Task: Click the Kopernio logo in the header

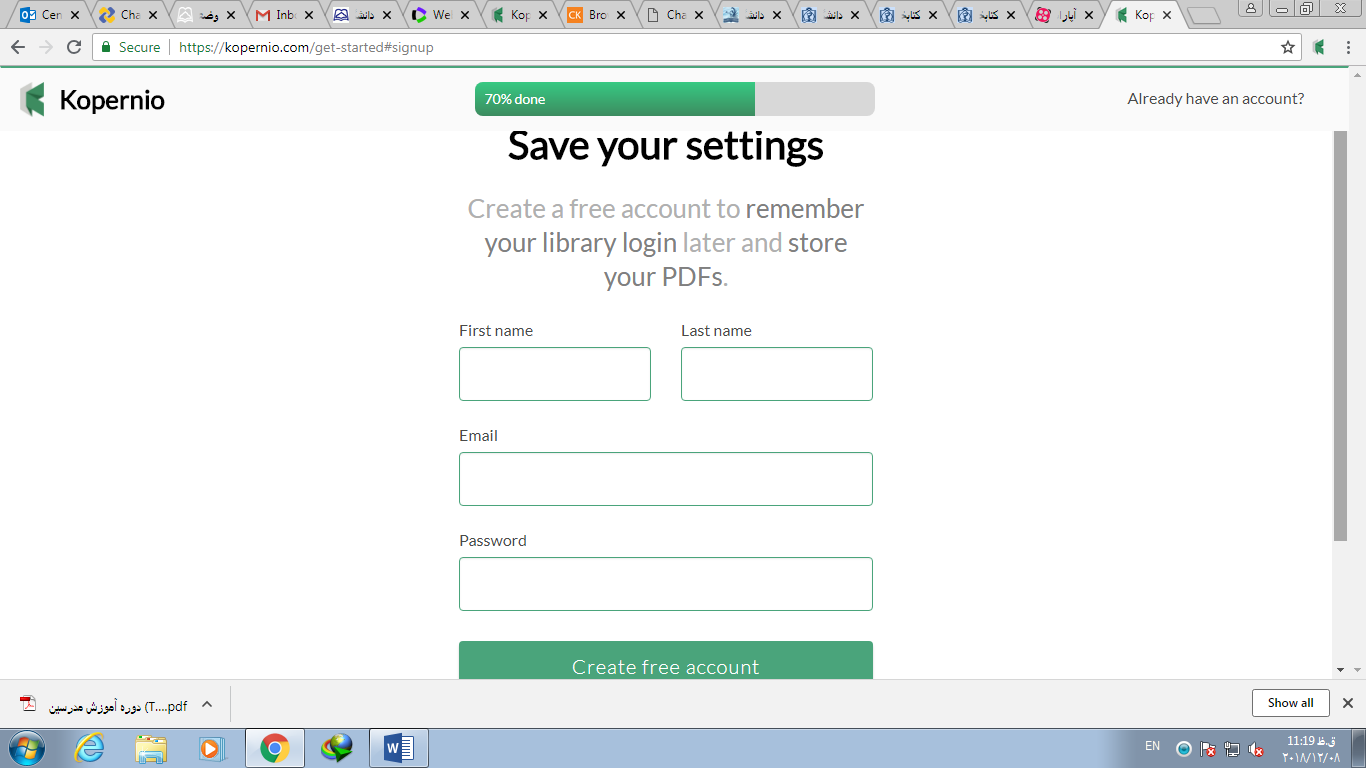Action: pos(92,100)
